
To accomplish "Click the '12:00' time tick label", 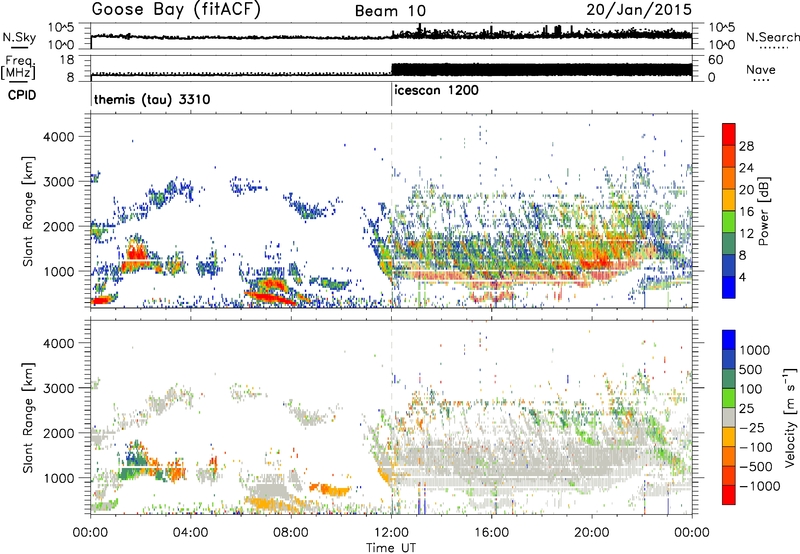I will (391, 533).
